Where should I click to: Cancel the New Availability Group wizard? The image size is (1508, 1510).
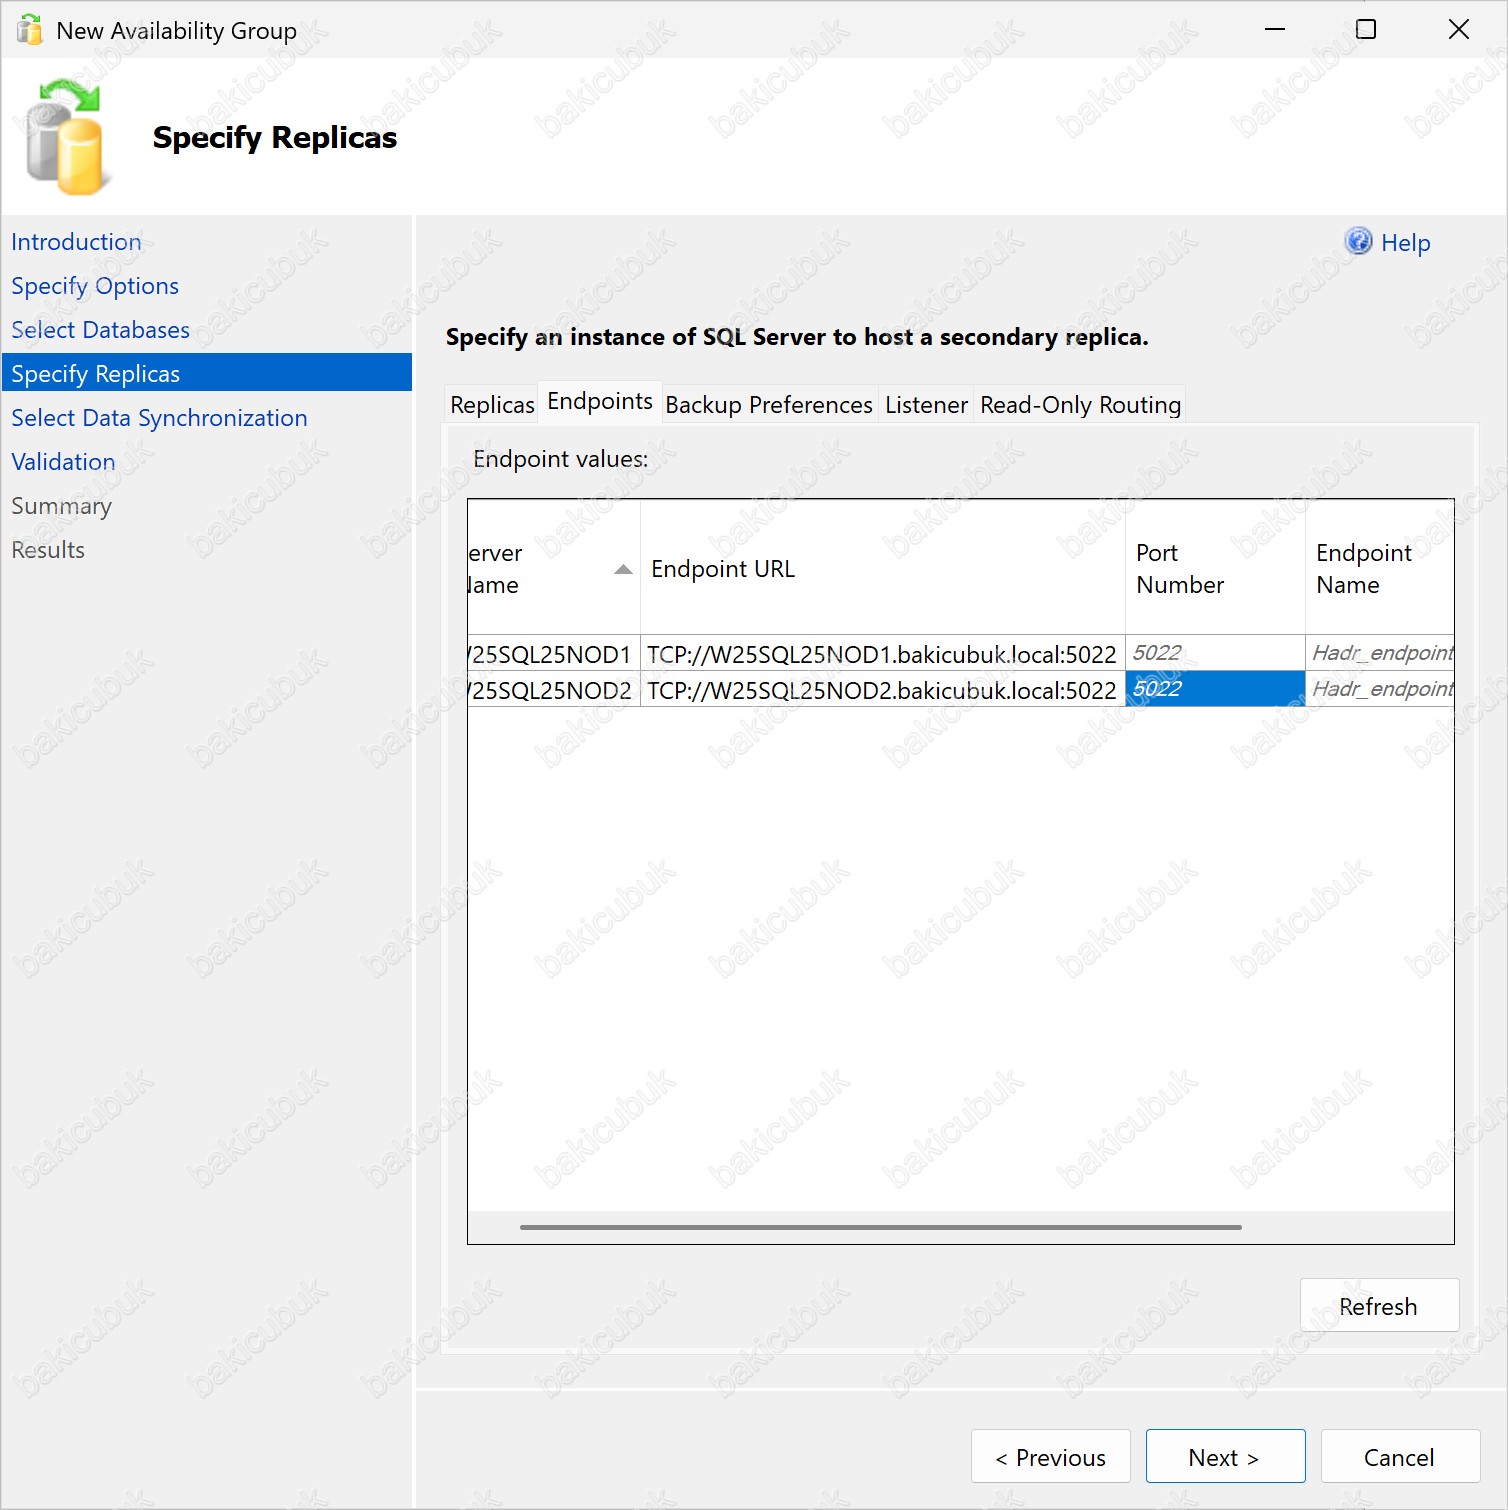(x=1399, y=1457)
